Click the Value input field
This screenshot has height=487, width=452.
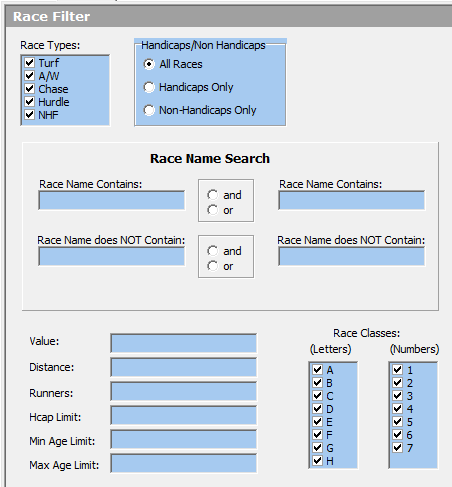coord(184,343)
